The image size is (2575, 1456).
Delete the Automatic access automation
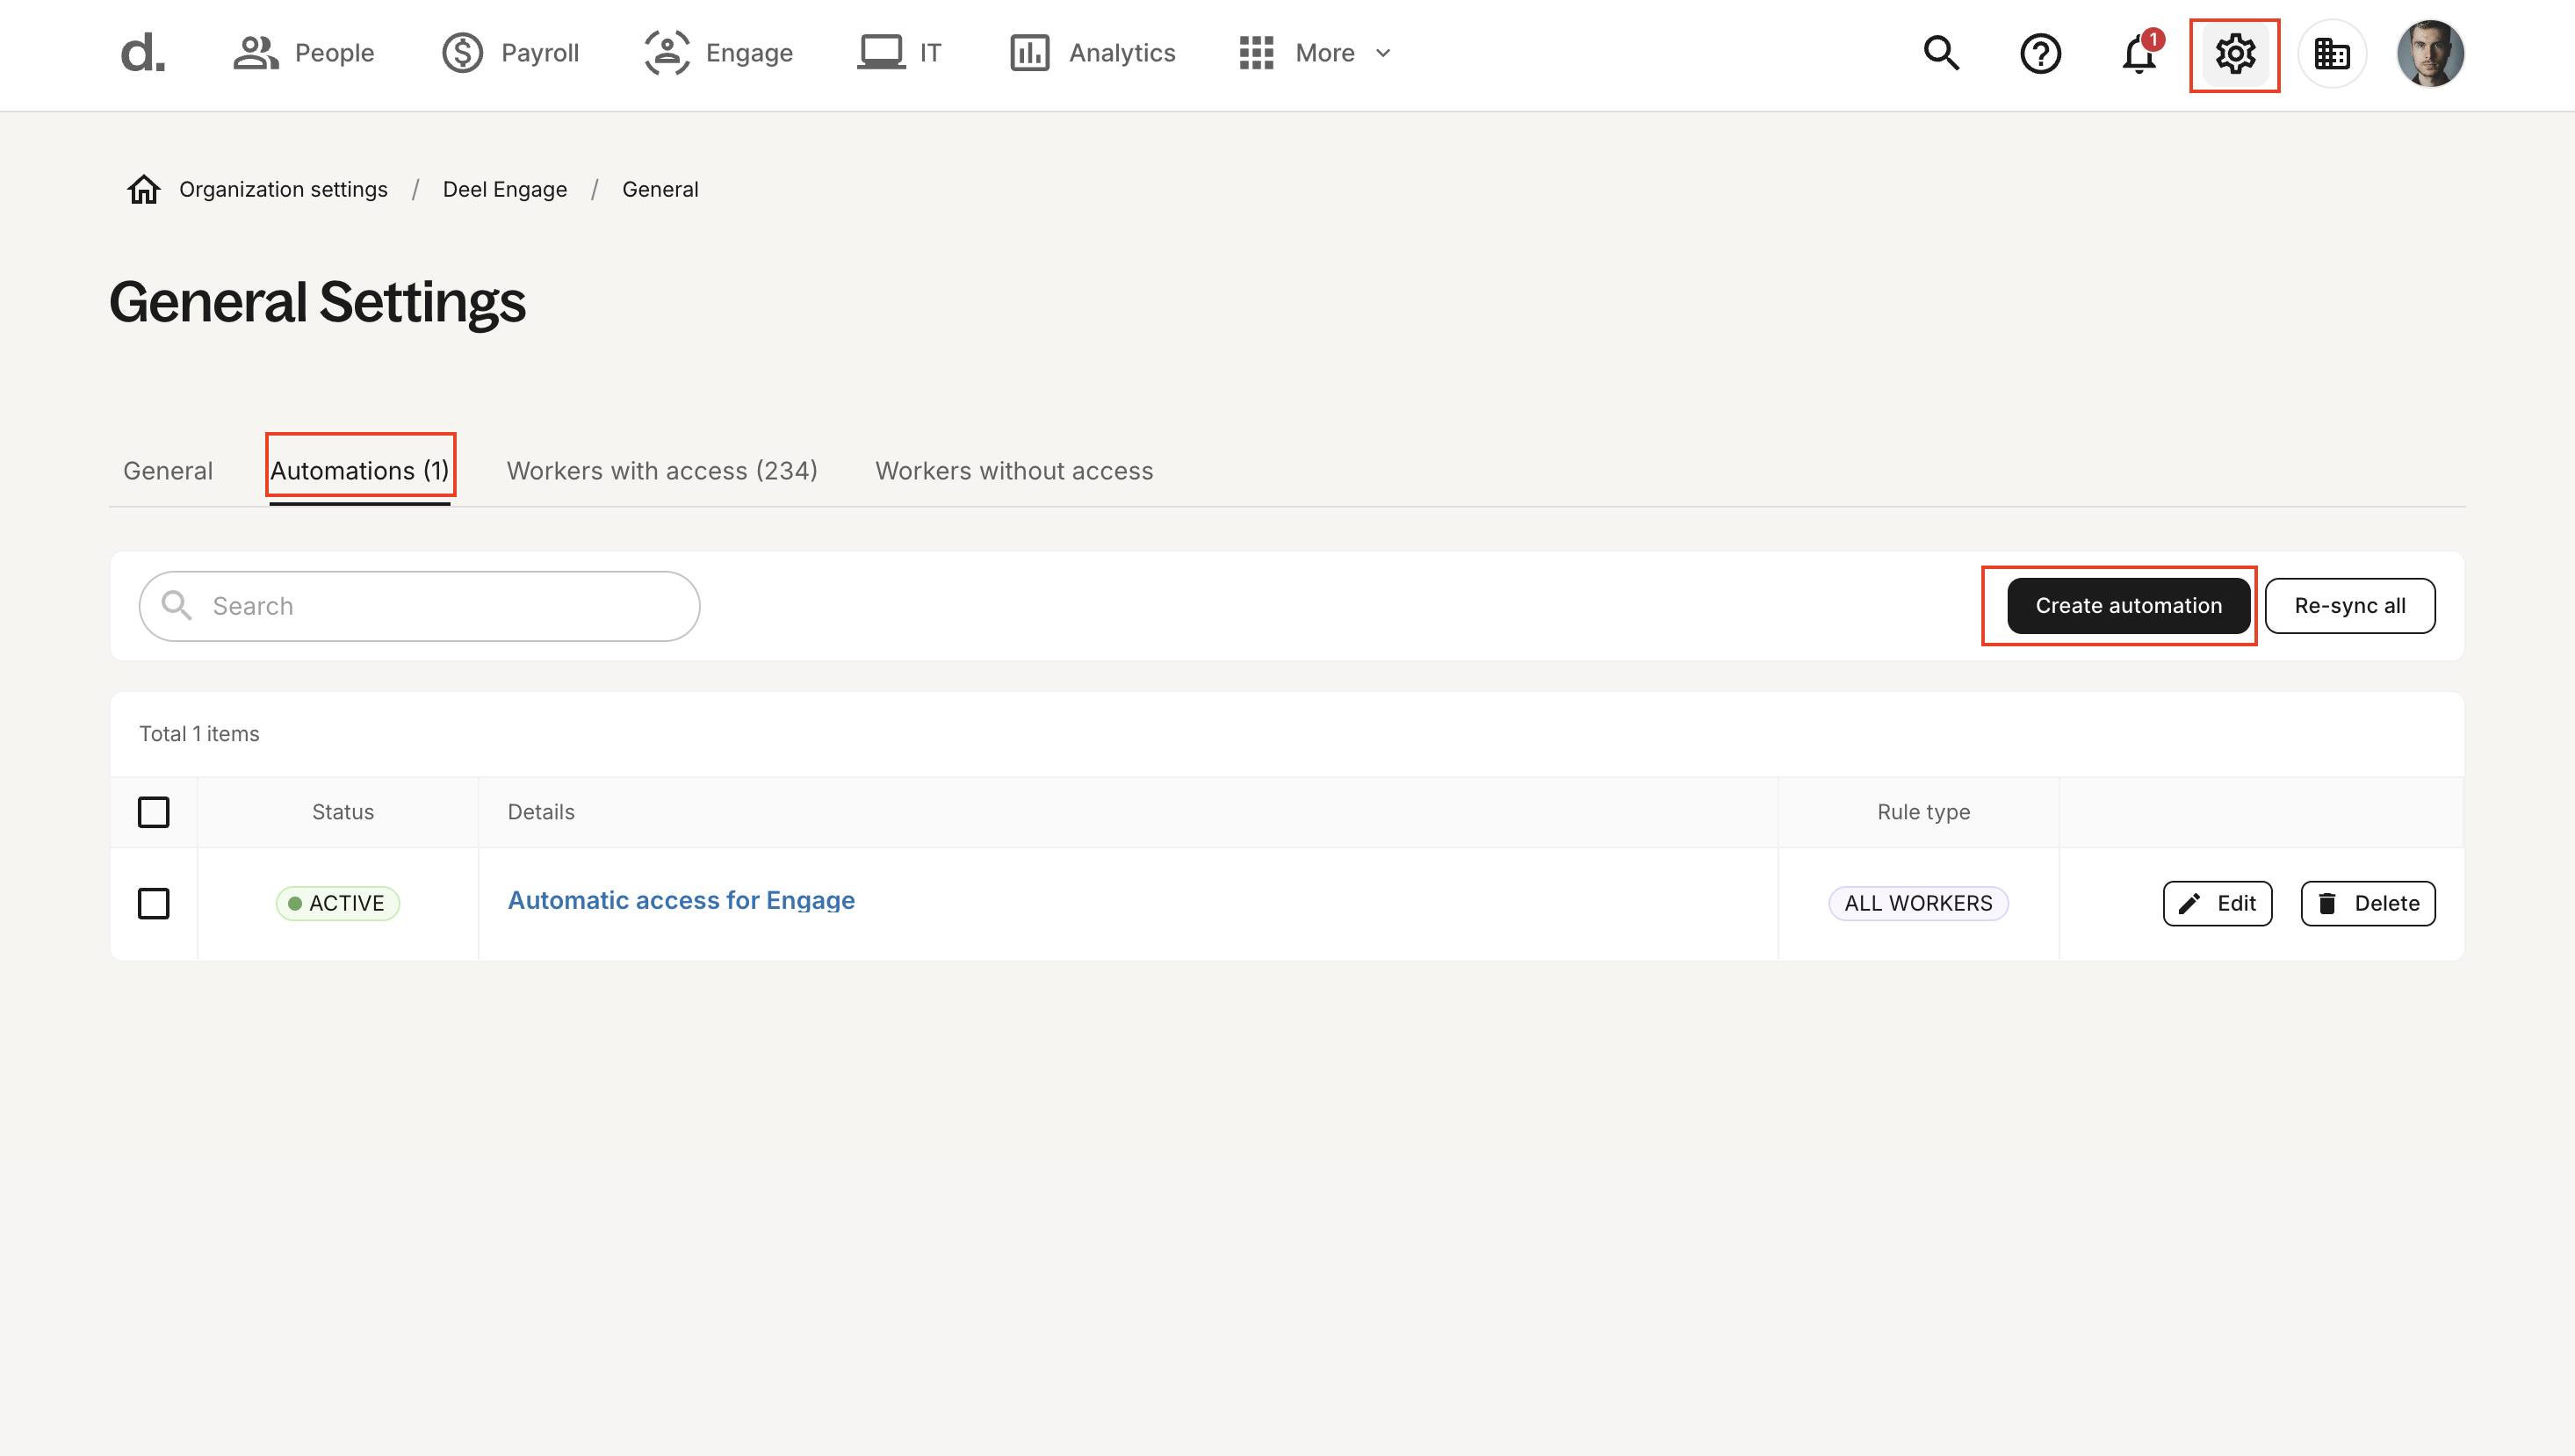[2368, 904]
